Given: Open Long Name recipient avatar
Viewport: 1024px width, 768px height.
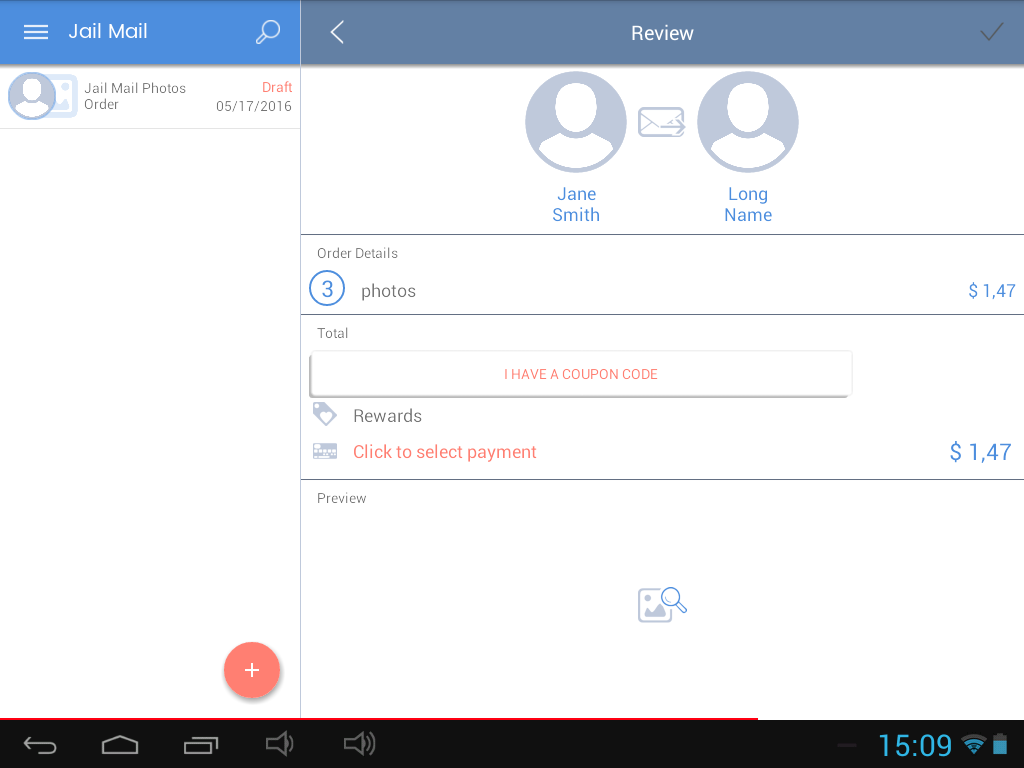Looking at the screenshot, I should [x=748, y=122].
